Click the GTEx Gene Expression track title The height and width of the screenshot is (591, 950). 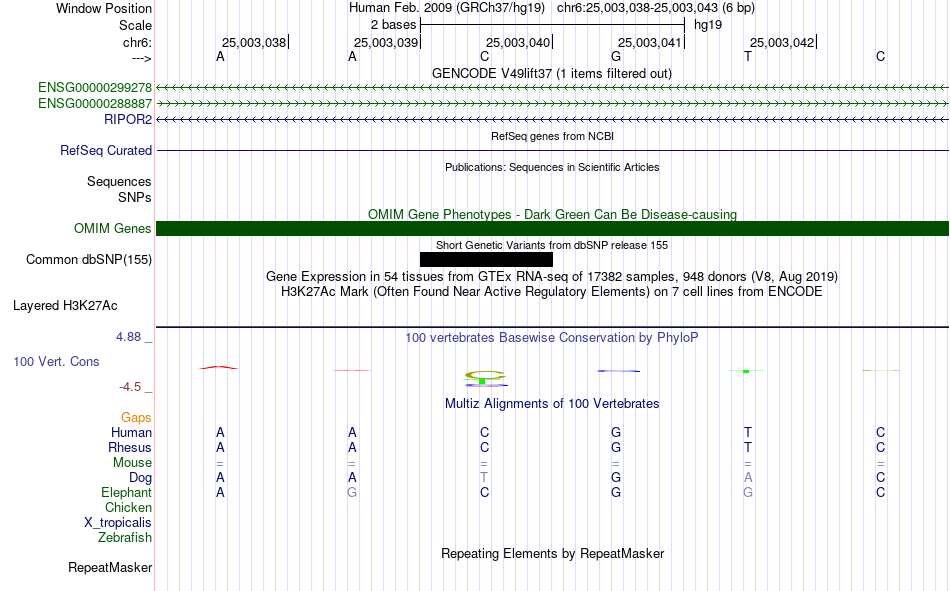click(x=552, y=276)
